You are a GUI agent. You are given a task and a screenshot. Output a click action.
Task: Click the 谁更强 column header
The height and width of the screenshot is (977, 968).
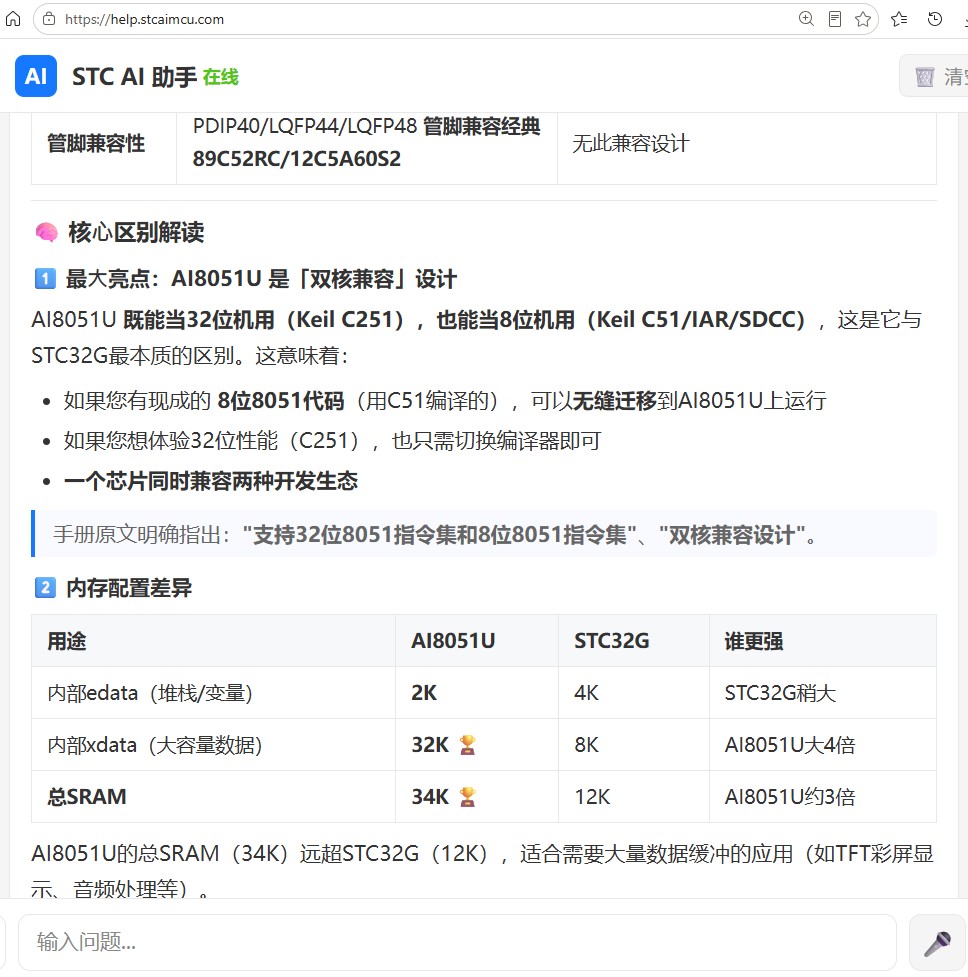coord(823,641)
